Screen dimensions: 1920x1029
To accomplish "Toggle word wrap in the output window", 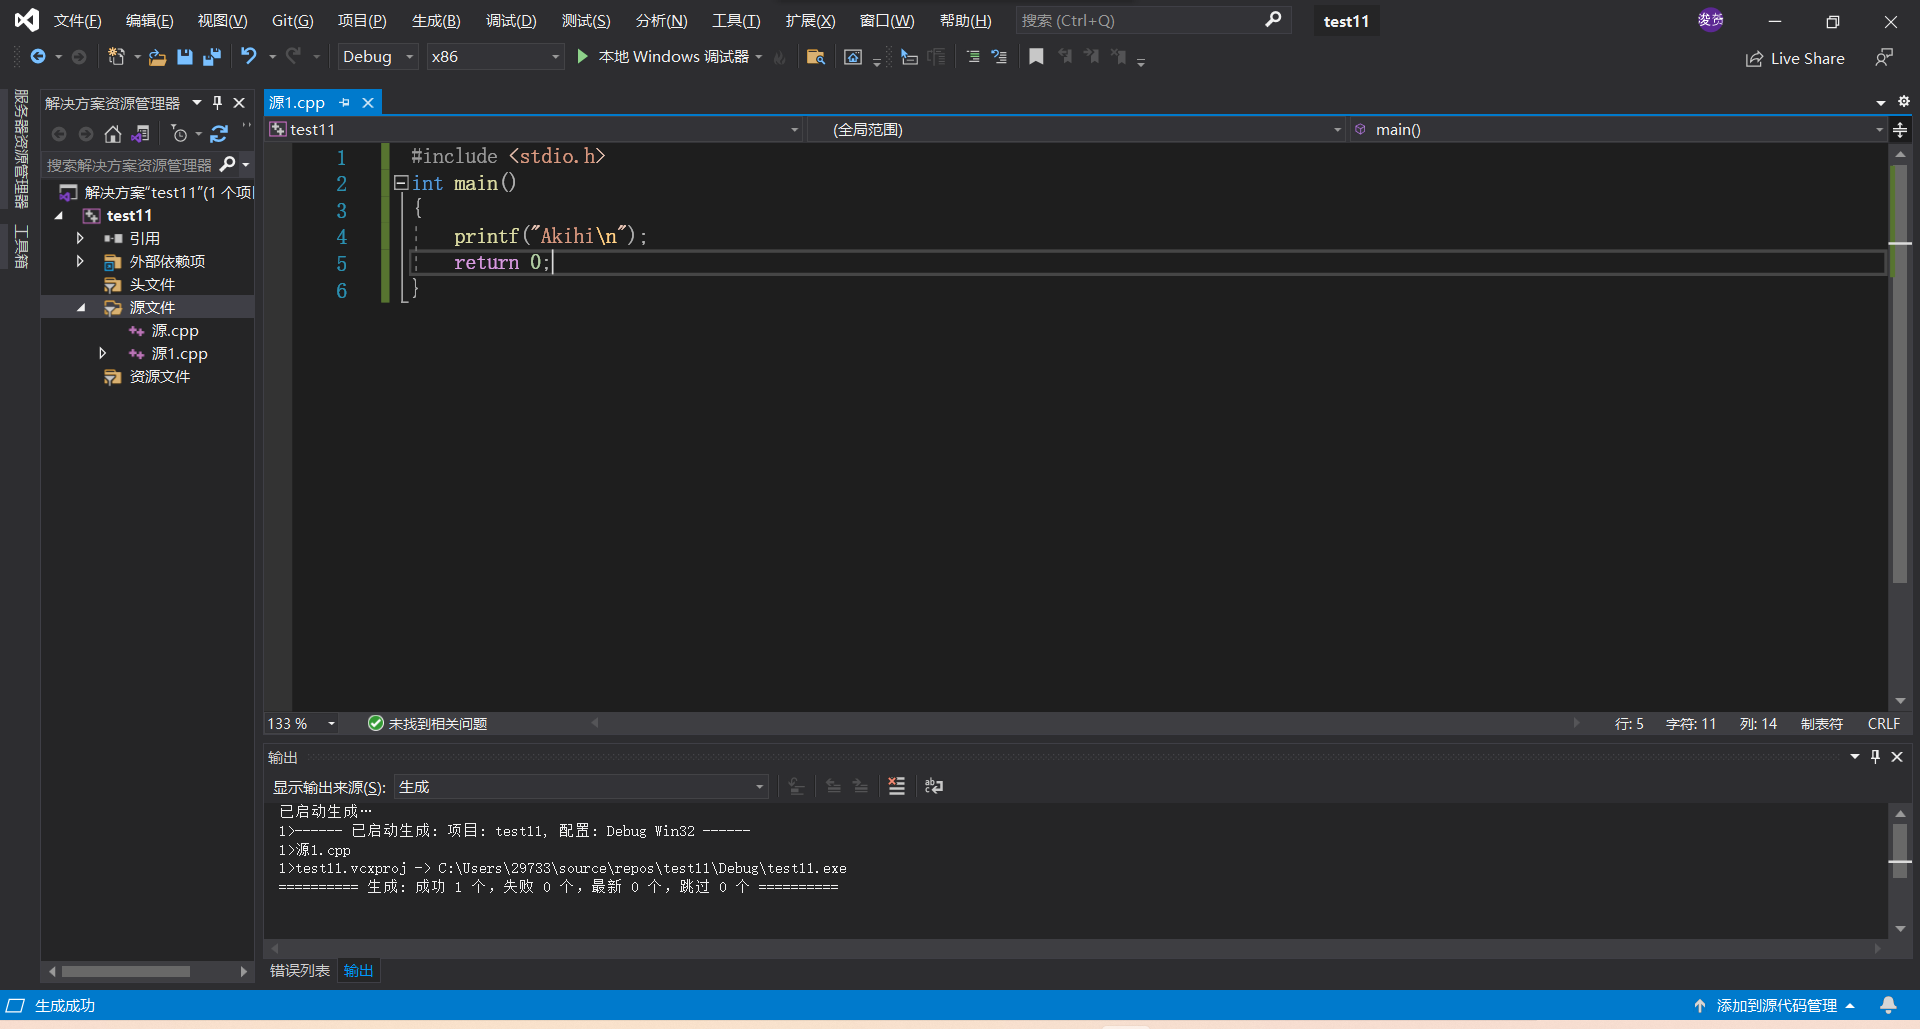I will 934,787.
